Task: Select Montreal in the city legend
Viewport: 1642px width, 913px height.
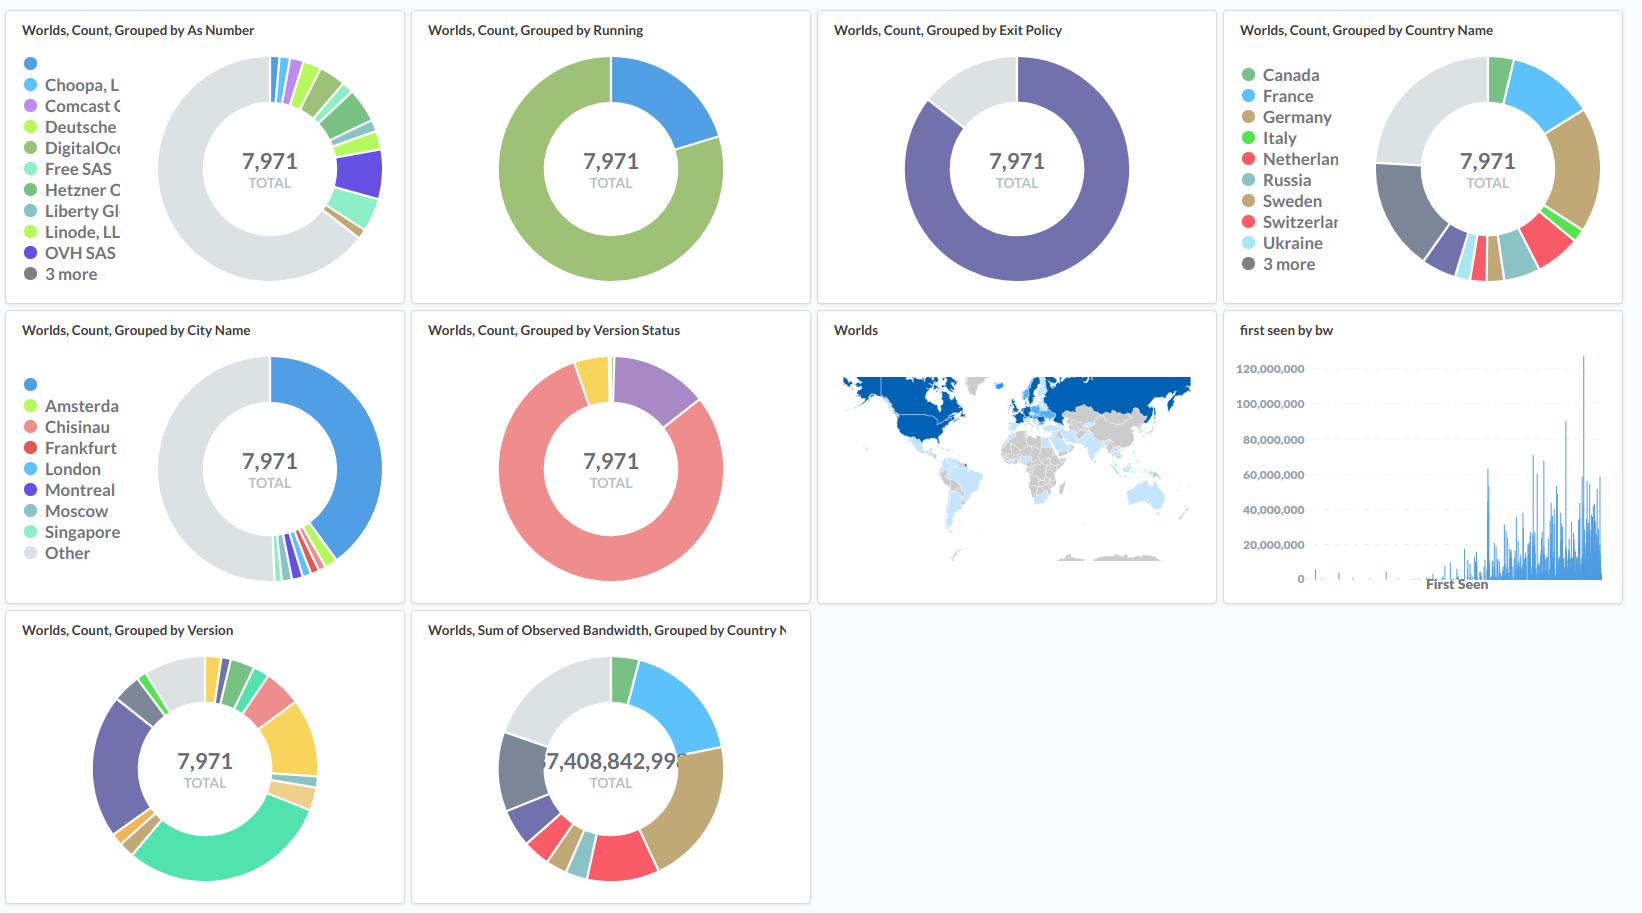Action: 69,490
